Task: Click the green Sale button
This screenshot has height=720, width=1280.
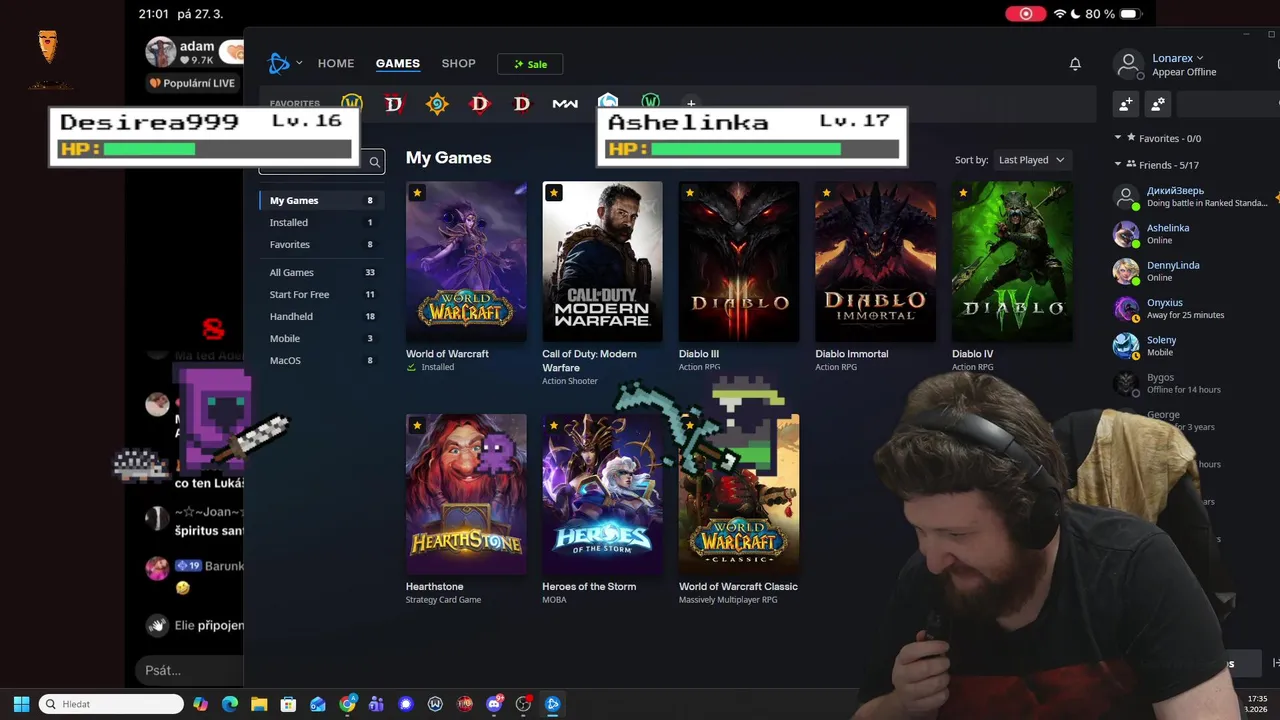Action: click(530, 64)
